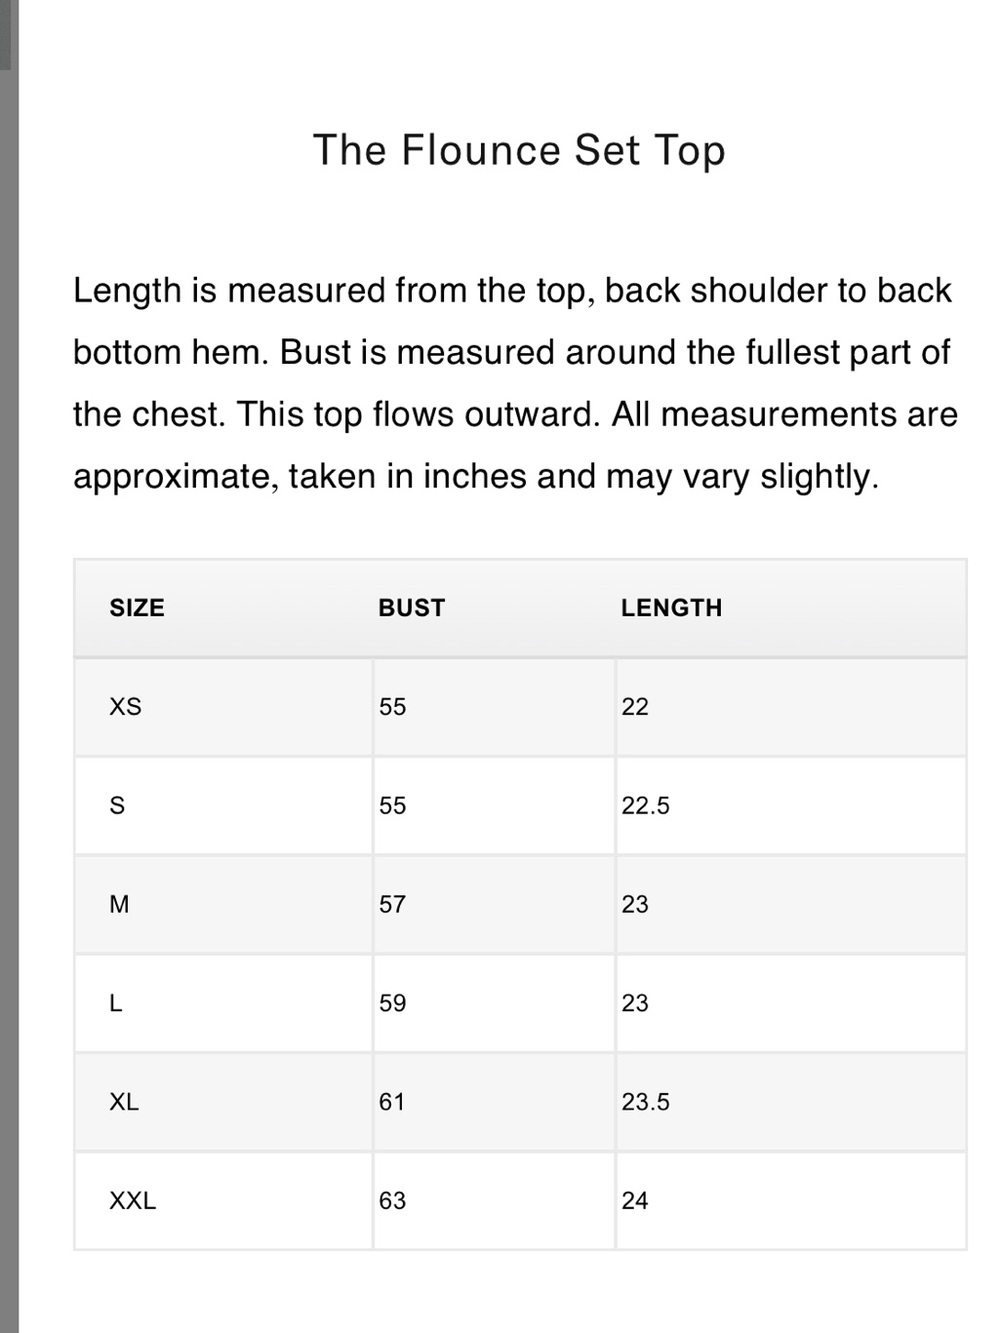This screenshot has width=1000, height=1333.
Task: Click the bust value 63
Action: pyautogui.click(x=392, y=1201)
